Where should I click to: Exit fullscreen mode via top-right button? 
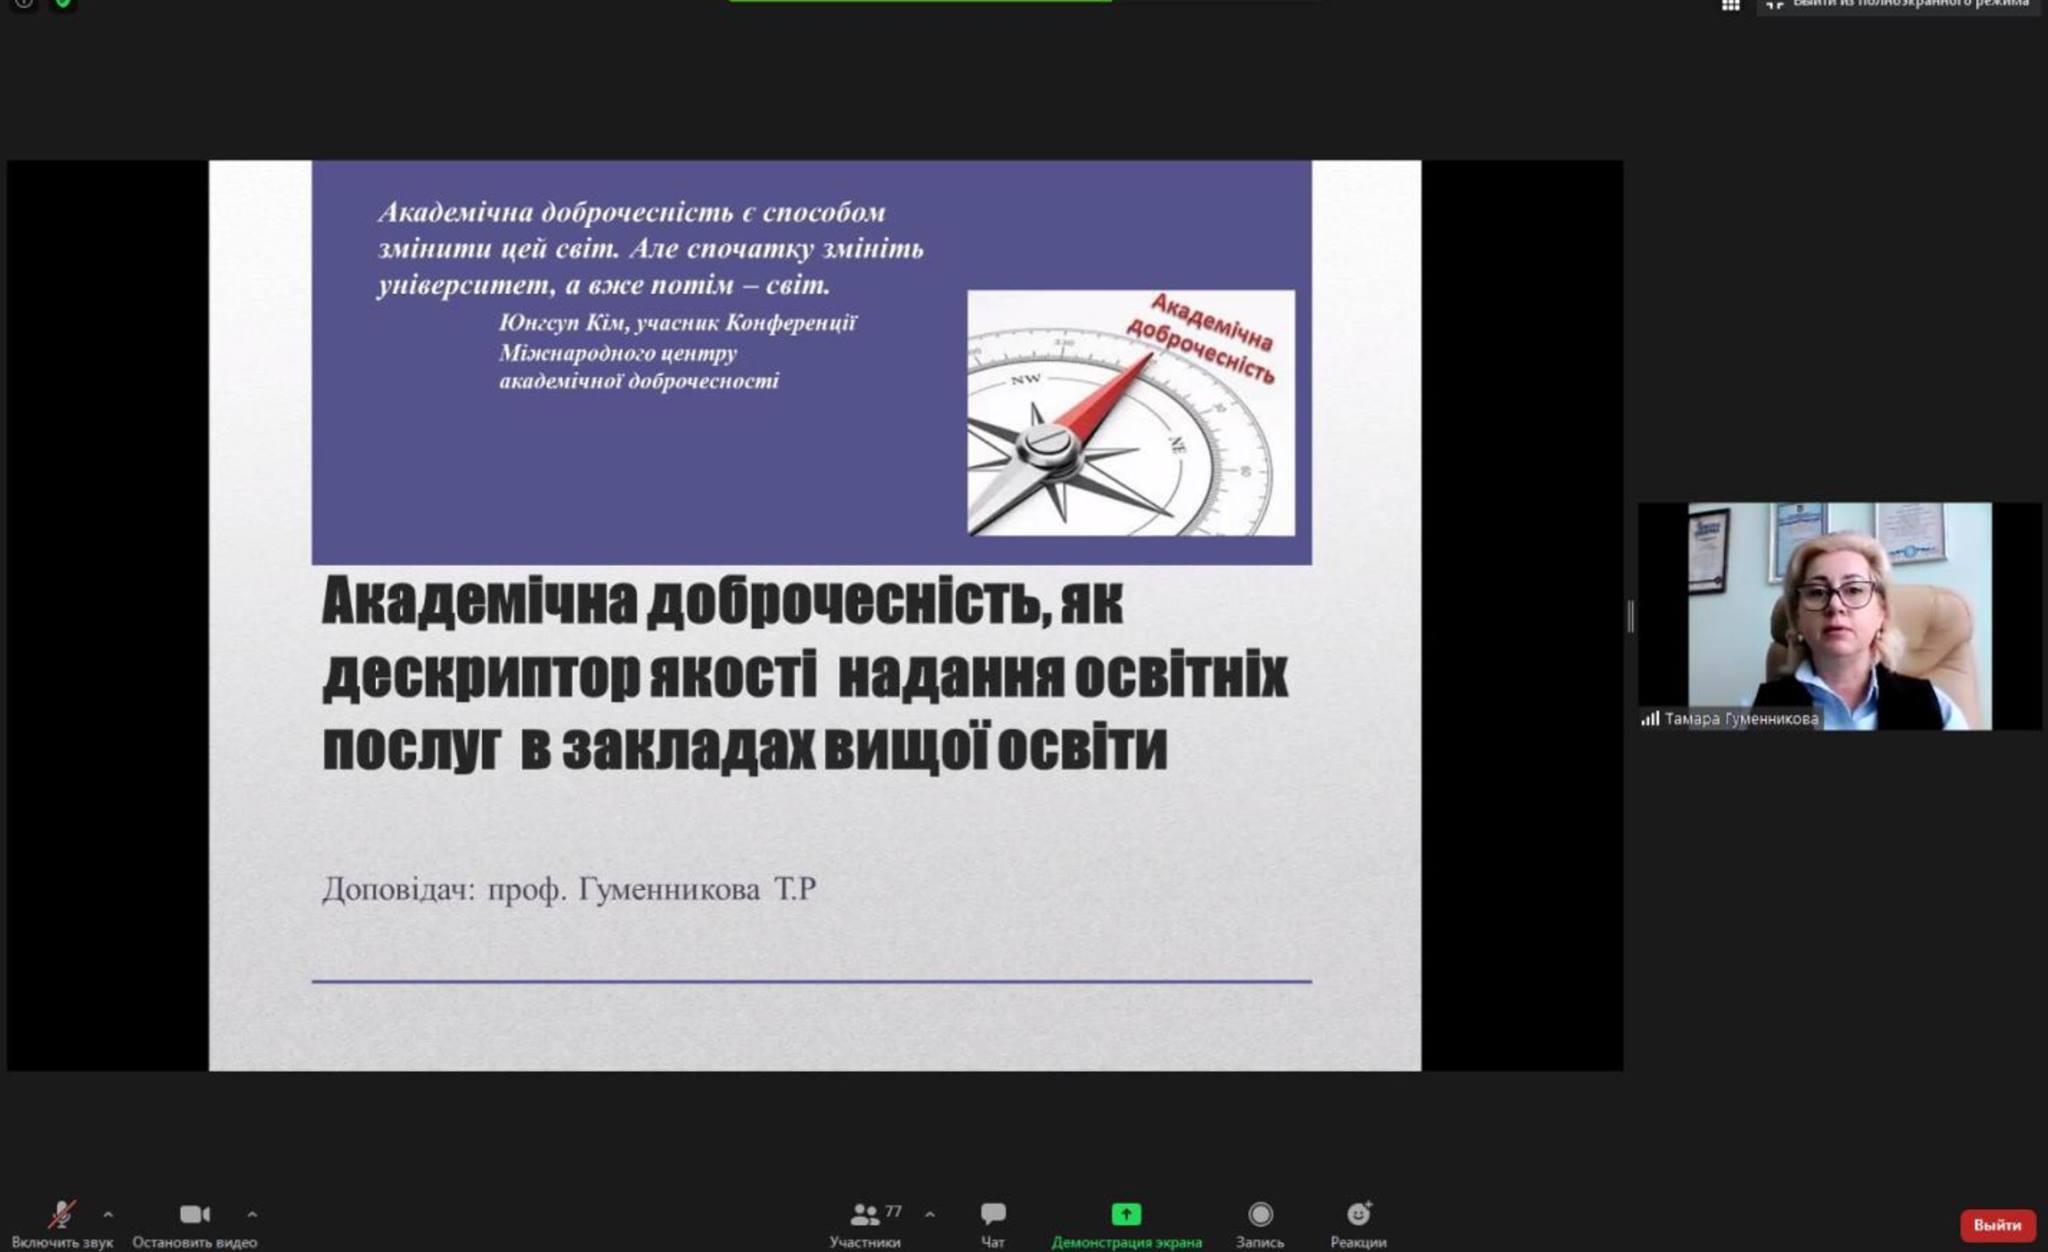(1897, 5)
